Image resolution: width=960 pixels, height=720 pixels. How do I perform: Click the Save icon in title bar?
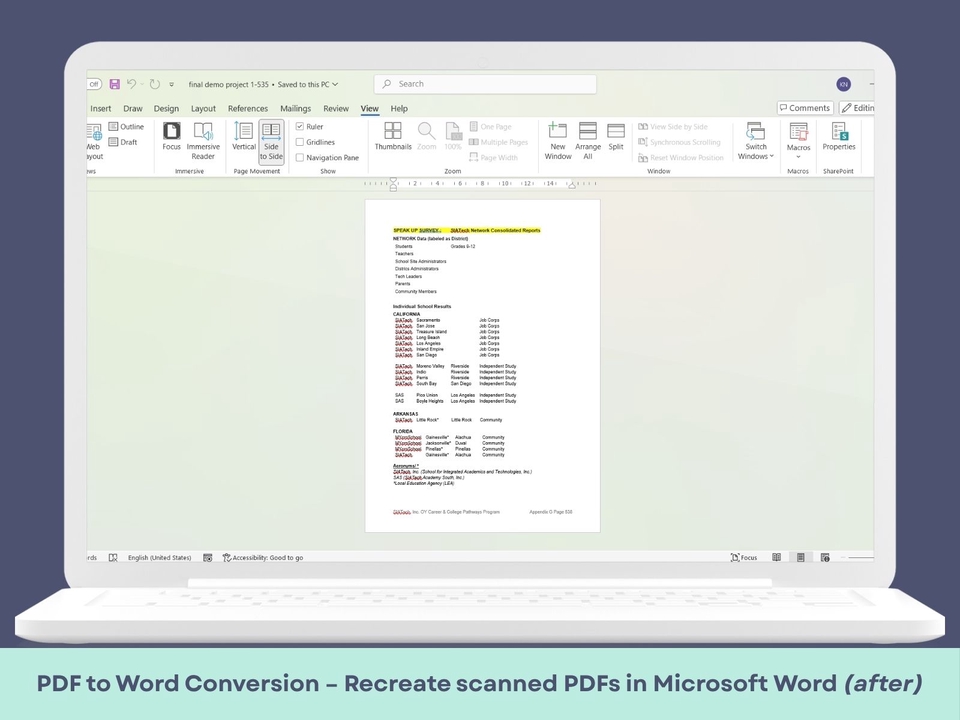point(115,84)
